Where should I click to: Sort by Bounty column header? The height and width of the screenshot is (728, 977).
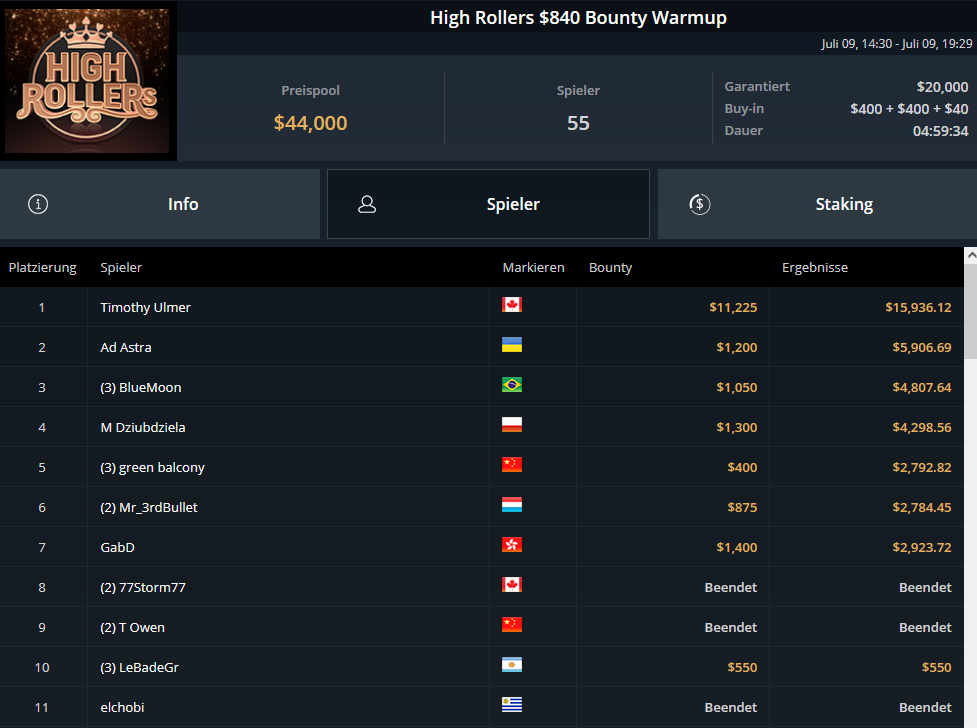[x=610, y=267]
